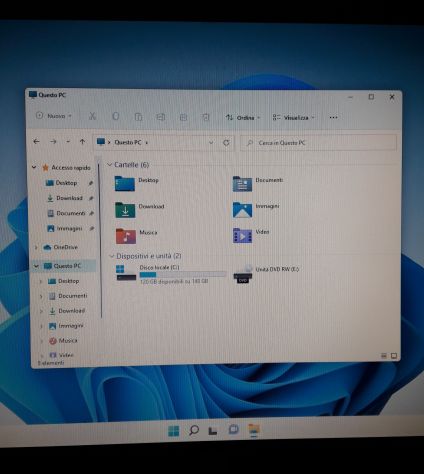Screen dimensions: 424x474
Task: Expand Documenti node under Questo PC
Action: (41, 296)
